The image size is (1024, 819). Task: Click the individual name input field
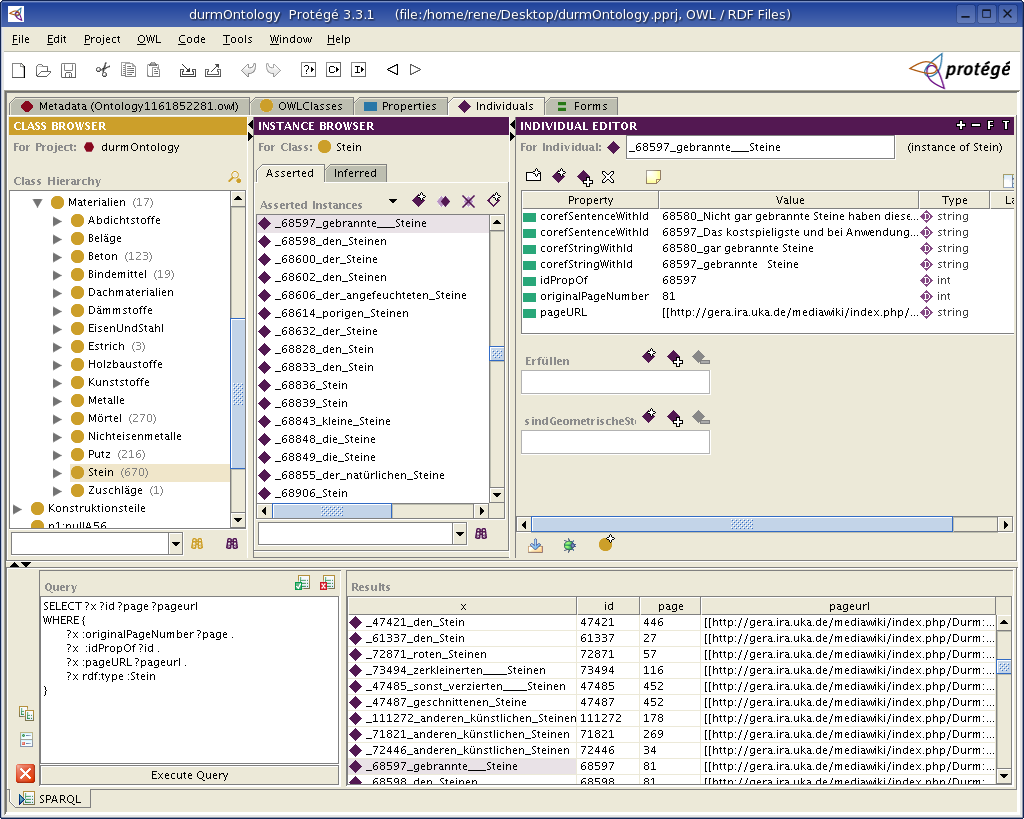pyautogui.click(x=759, y=147)
